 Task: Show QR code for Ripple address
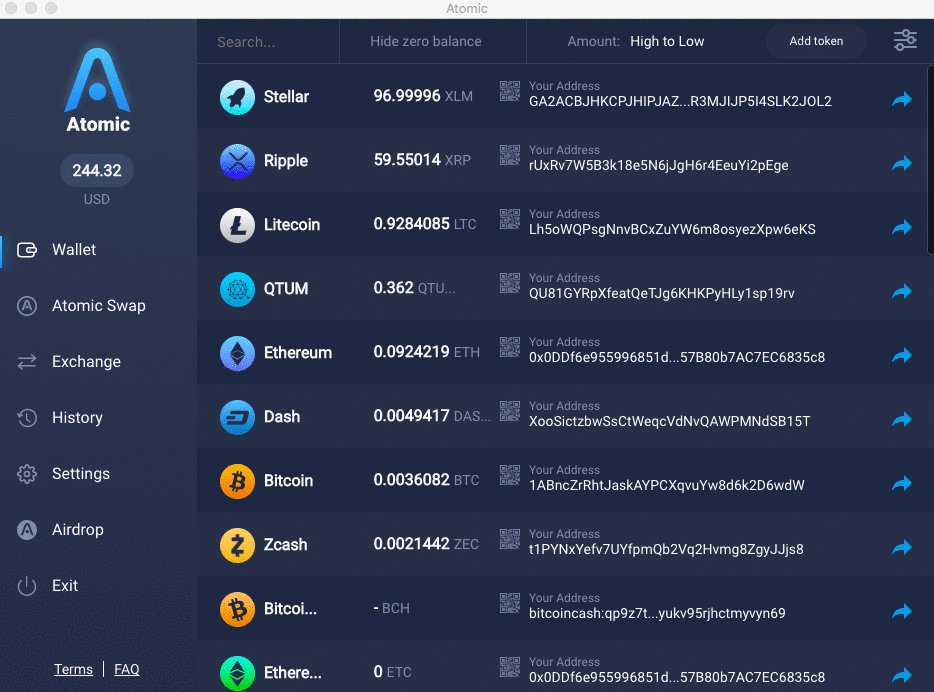click(x=509, y=155)
